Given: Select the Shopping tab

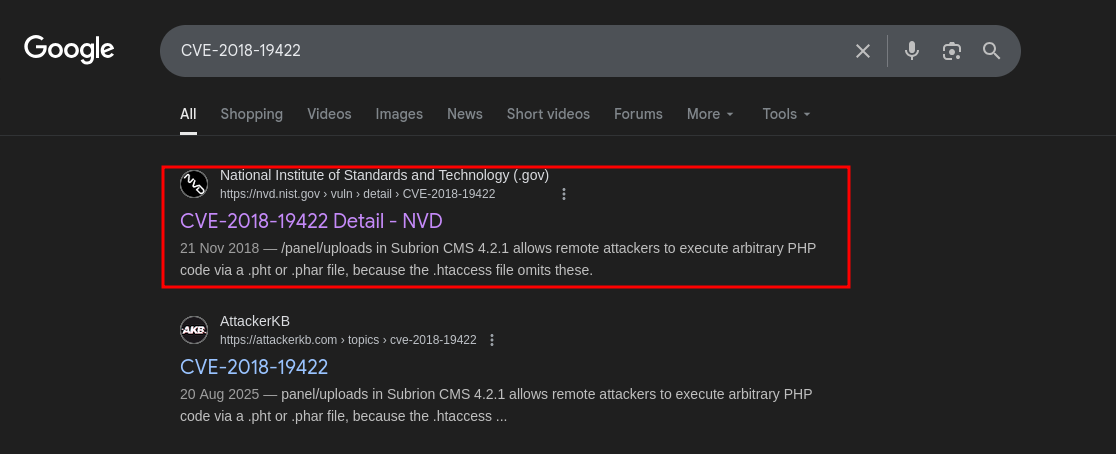Looking at the screenshot, I should point(251,114).
